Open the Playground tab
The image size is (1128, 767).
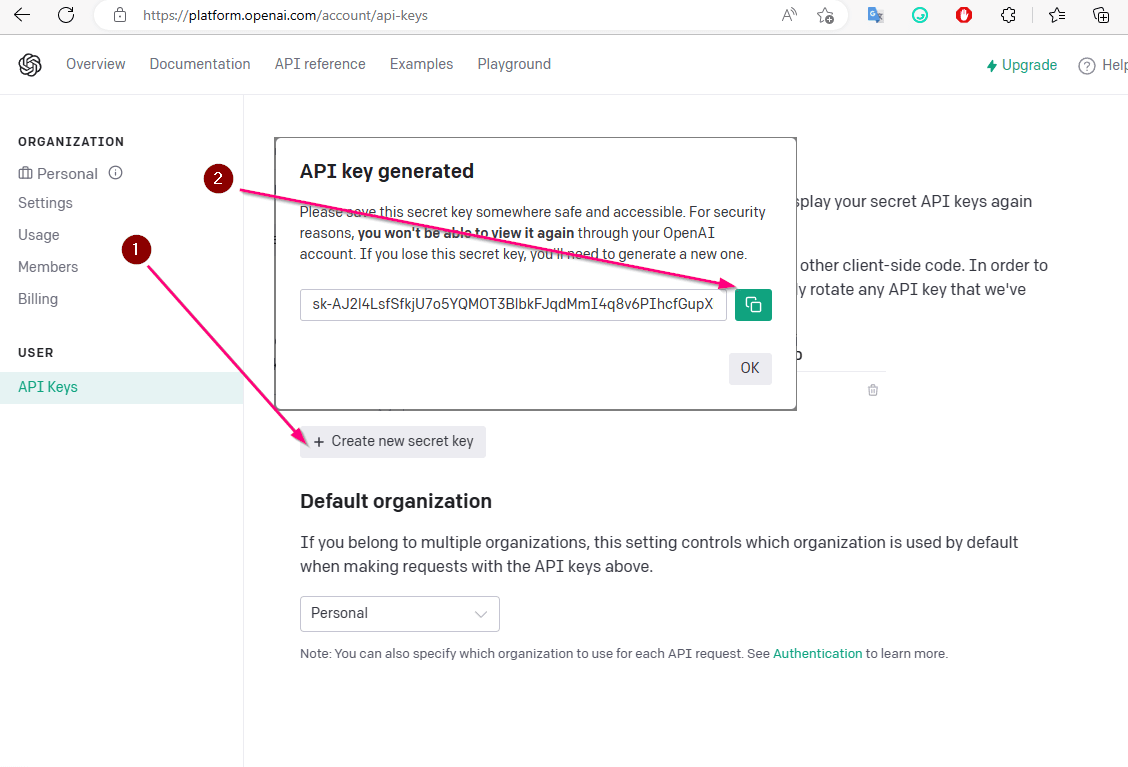514,64
